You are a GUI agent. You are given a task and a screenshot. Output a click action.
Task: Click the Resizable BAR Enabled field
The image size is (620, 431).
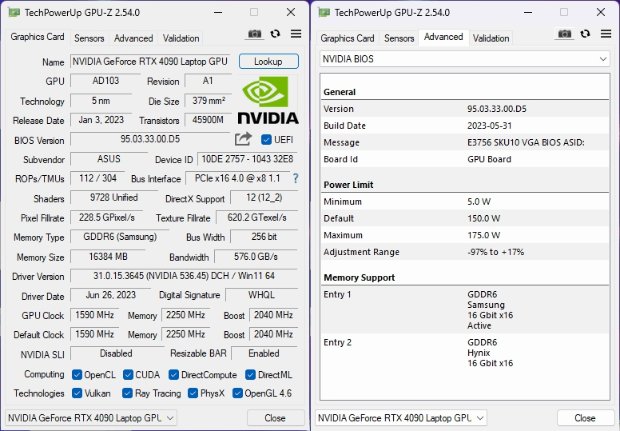[x=264, y=353]
